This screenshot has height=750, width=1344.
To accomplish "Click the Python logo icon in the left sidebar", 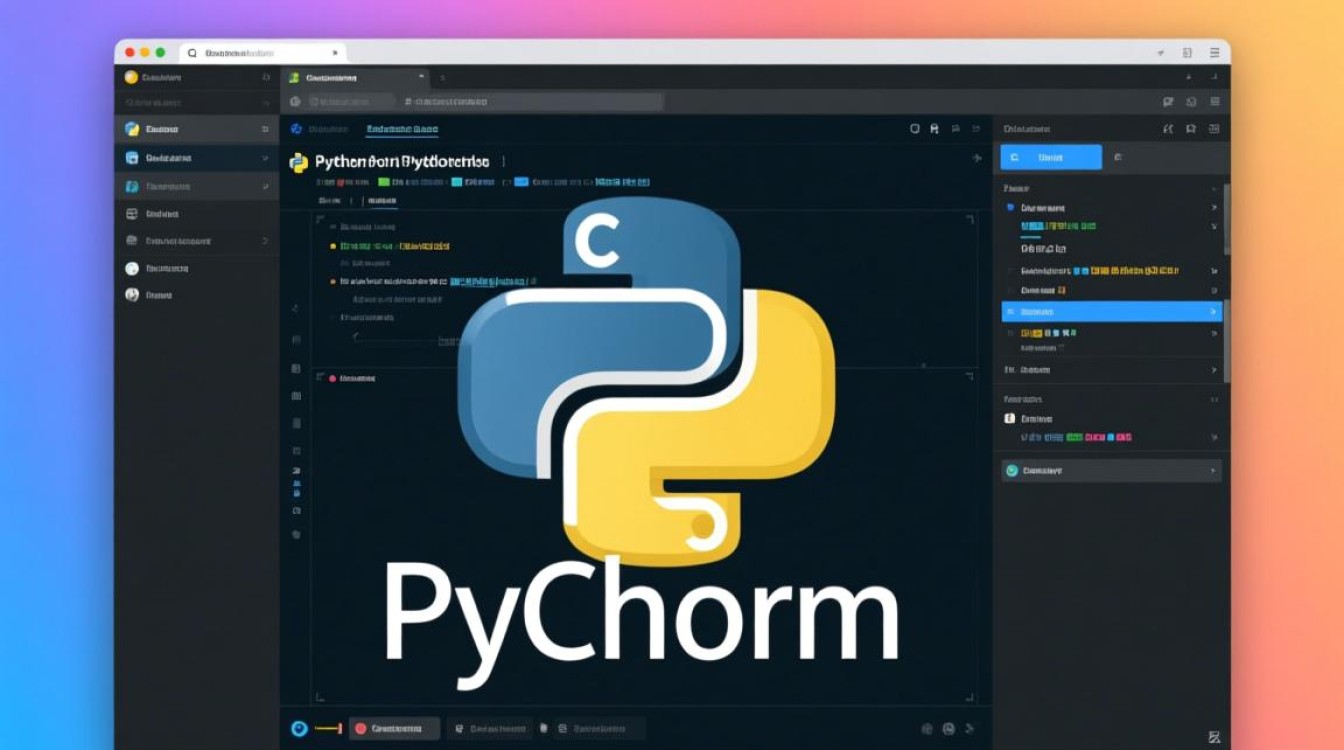I will pos(132,129).
